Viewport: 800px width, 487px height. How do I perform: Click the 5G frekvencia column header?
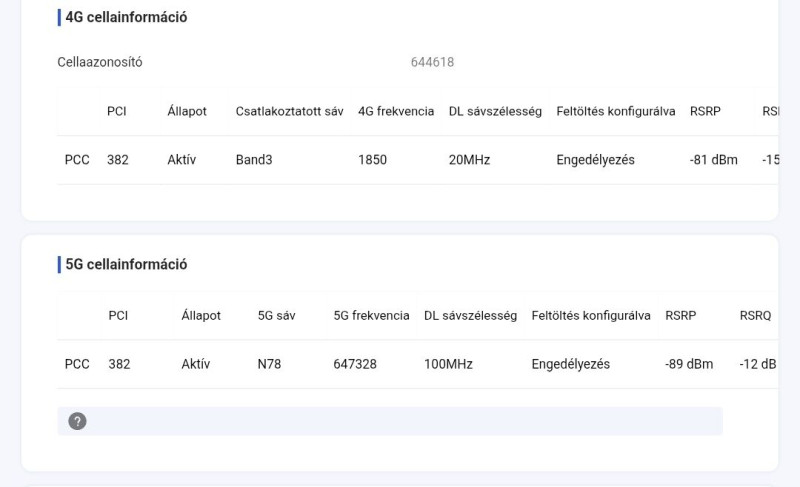(x=371, y=315)
